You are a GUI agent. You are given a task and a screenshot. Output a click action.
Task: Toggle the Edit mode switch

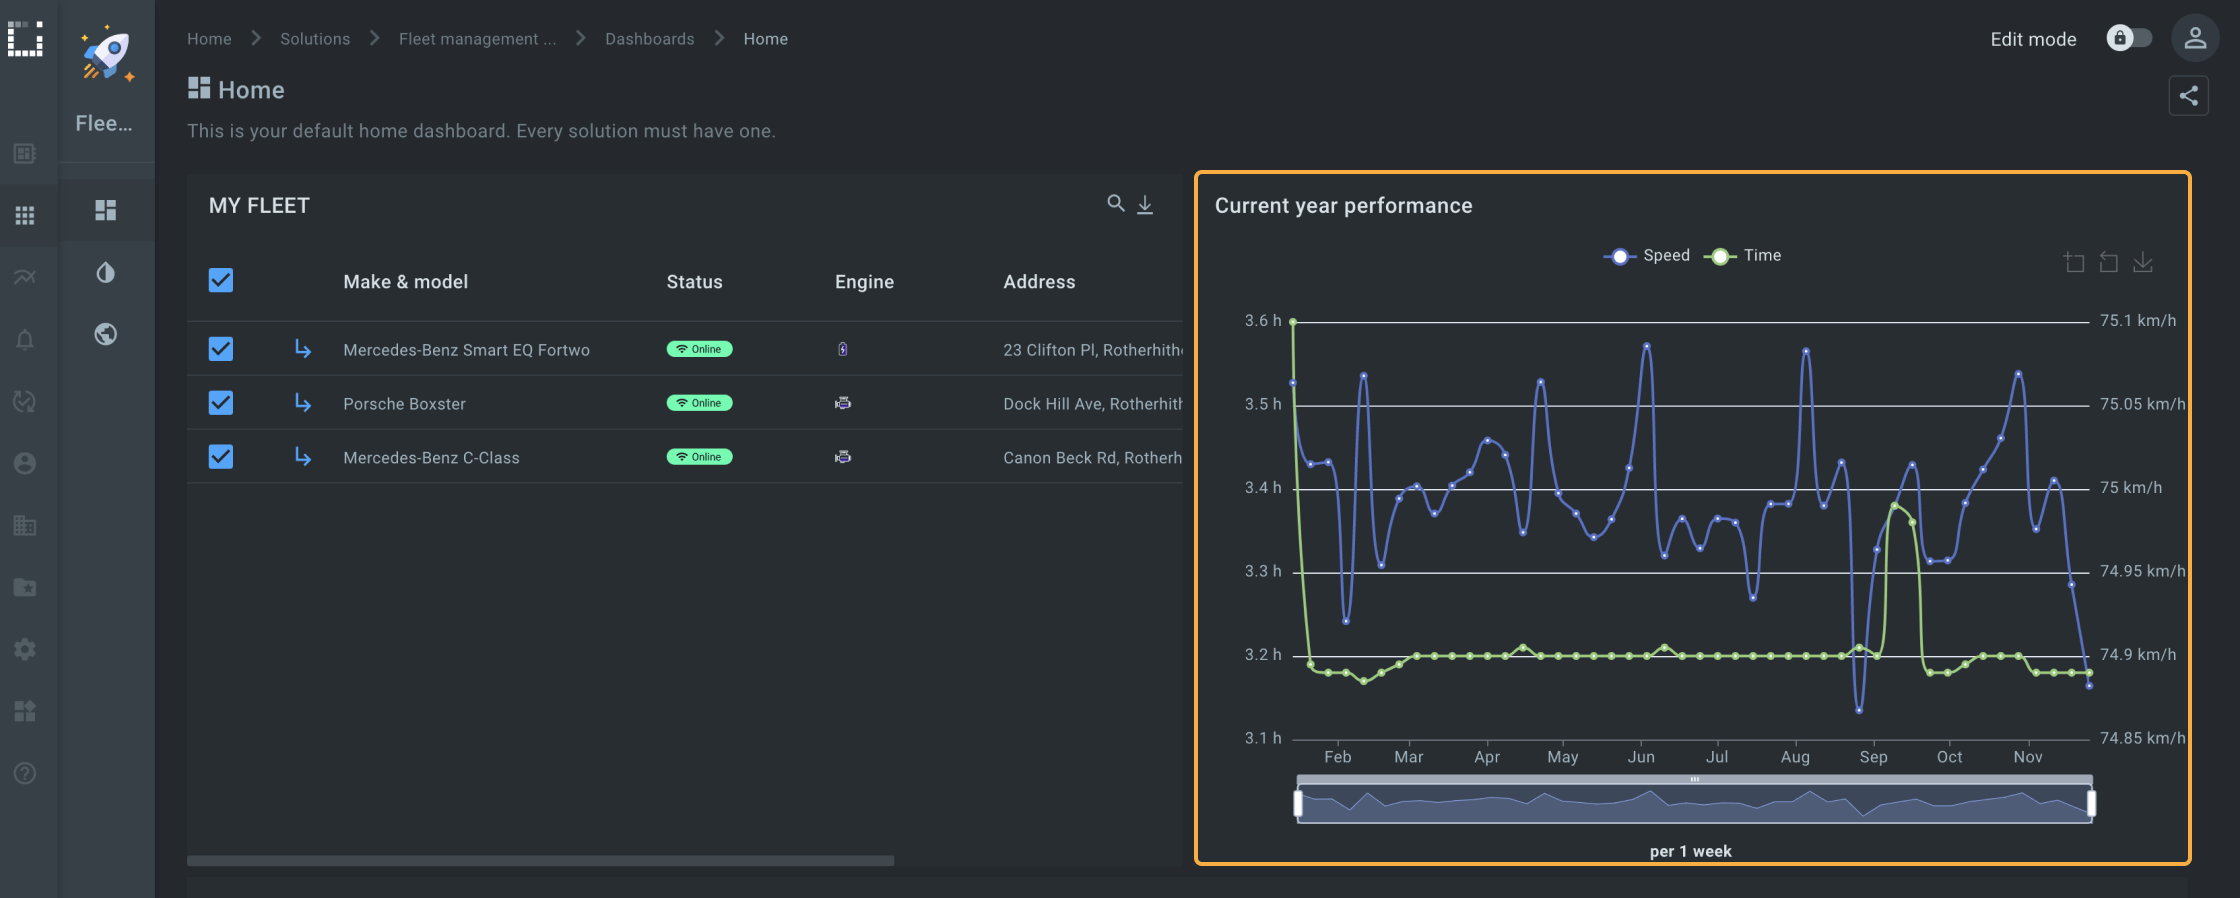pyautogui.click(x=2129, y=38)
